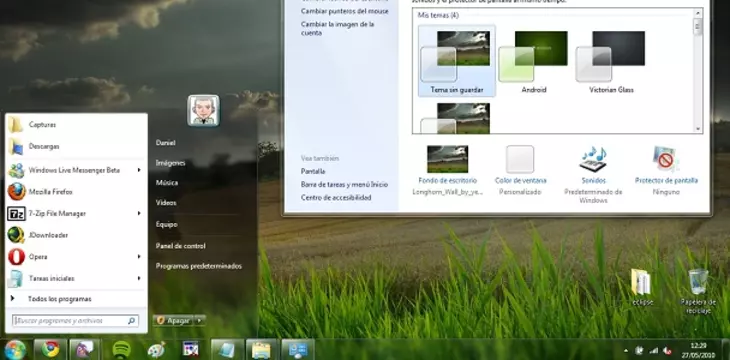This screenshot has height=360, width=730.
Task: Show hidden system tray icons
Action: (625, 351)
